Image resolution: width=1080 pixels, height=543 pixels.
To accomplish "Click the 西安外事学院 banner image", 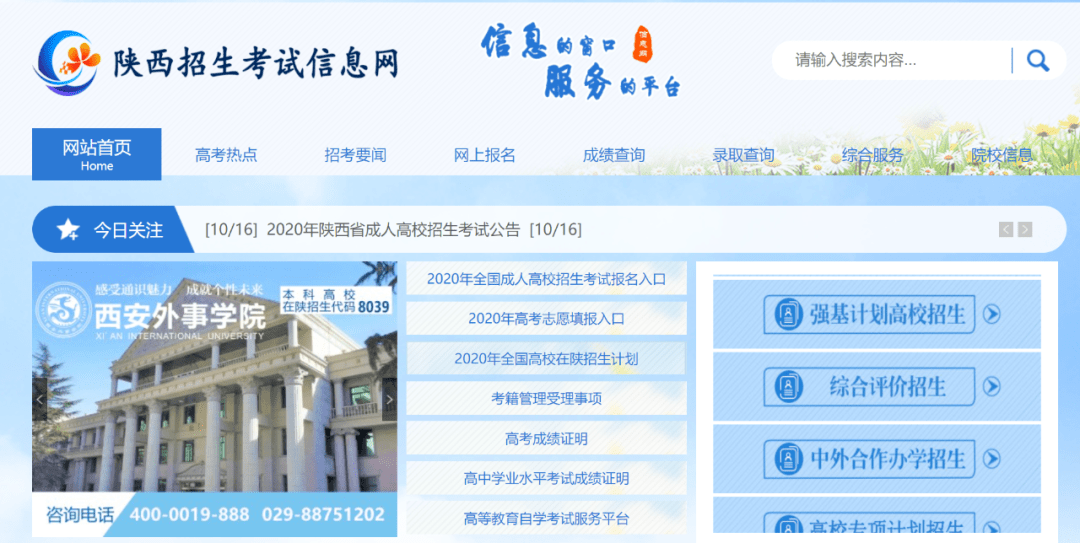I will tap(214, 399).
